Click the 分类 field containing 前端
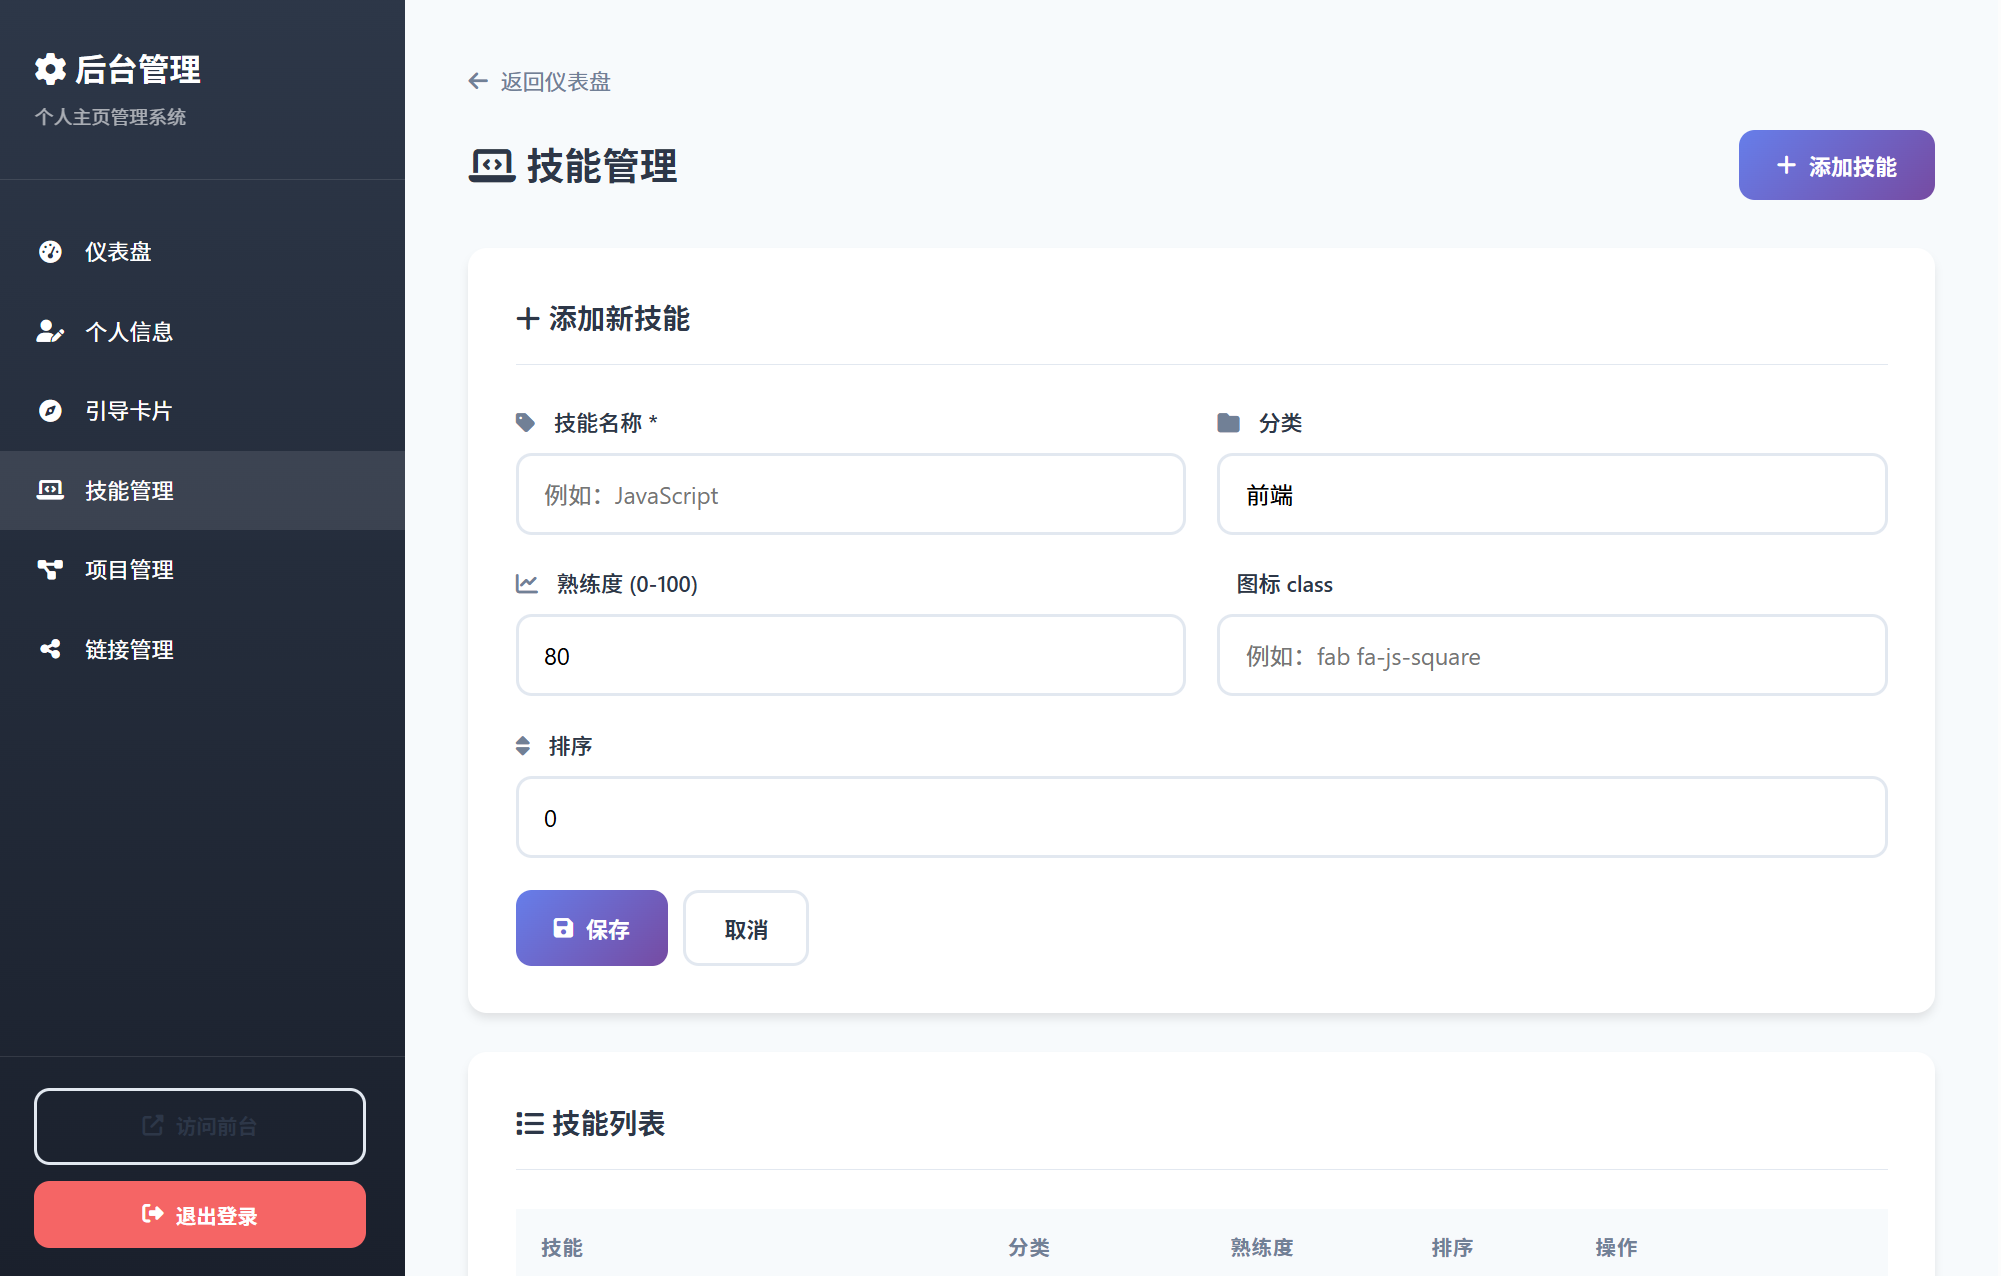This screenshot has height=1276, width=2001. (x=1552, y=494)
